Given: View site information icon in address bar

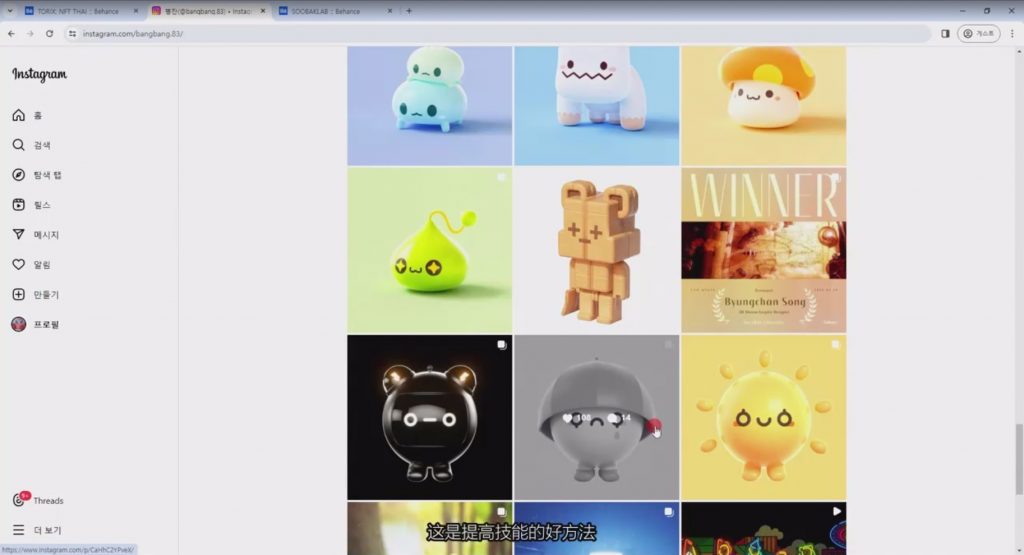Looking at the screenshot, I should coord(72,33).
